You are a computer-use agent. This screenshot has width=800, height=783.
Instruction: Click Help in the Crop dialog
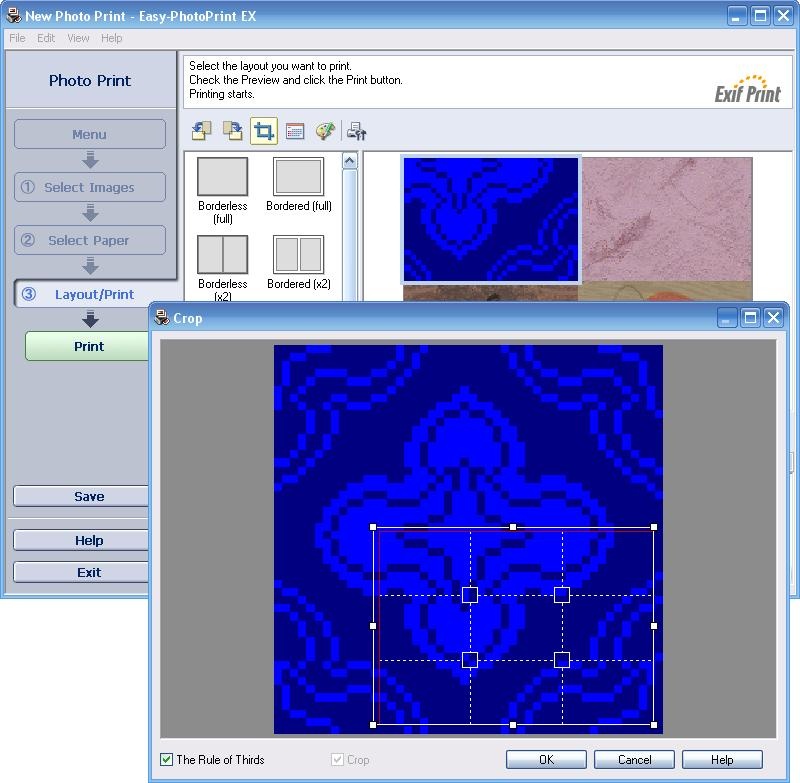pos(722,760)
